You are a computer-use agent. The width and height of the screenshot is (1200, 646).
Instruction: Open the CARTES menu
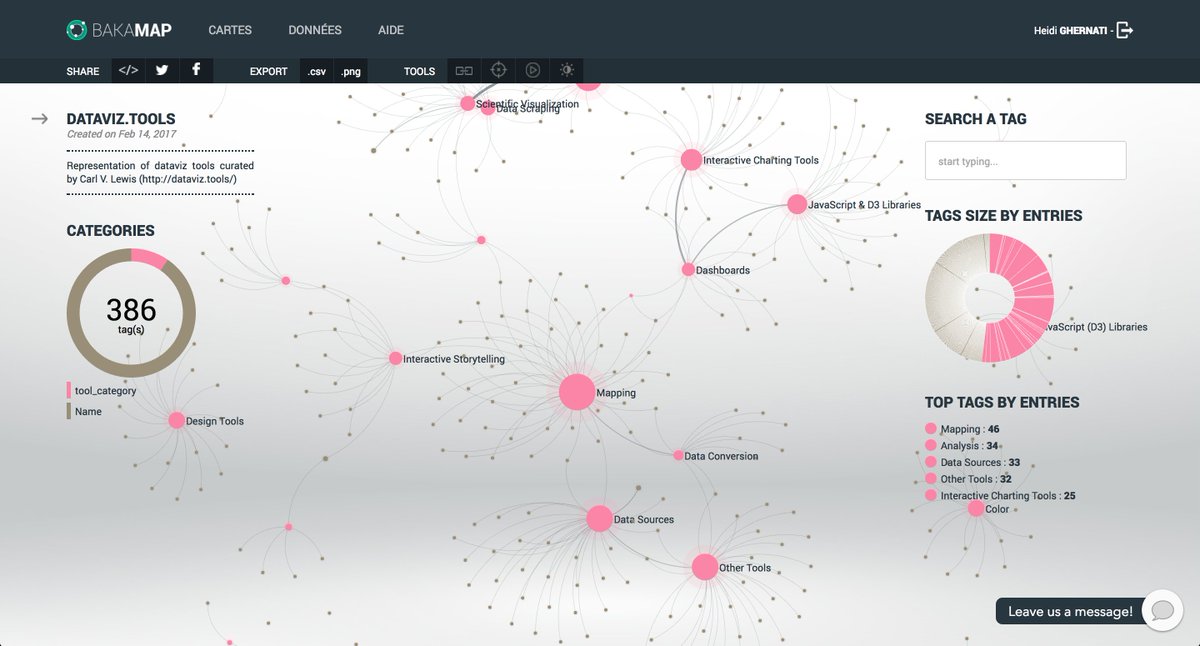(230, 31)
